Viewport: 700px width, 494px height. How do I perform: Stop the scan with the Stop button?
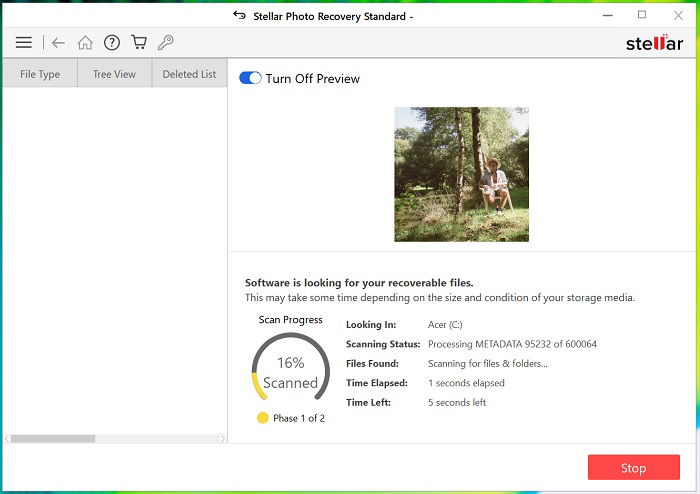click(x=633, y=467)
